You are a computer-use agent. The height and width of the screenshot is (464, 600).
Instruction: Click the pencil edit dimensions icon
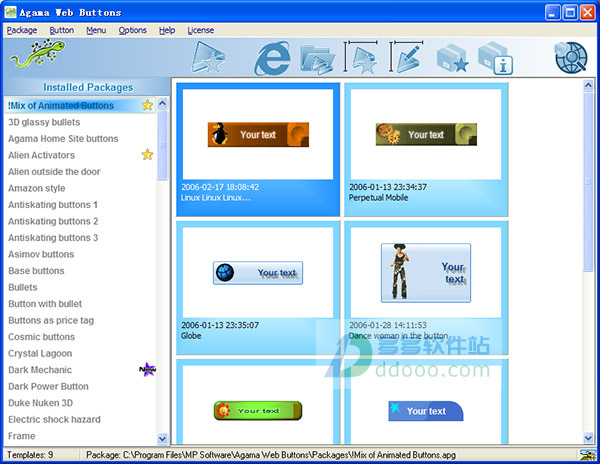[406, 57]
